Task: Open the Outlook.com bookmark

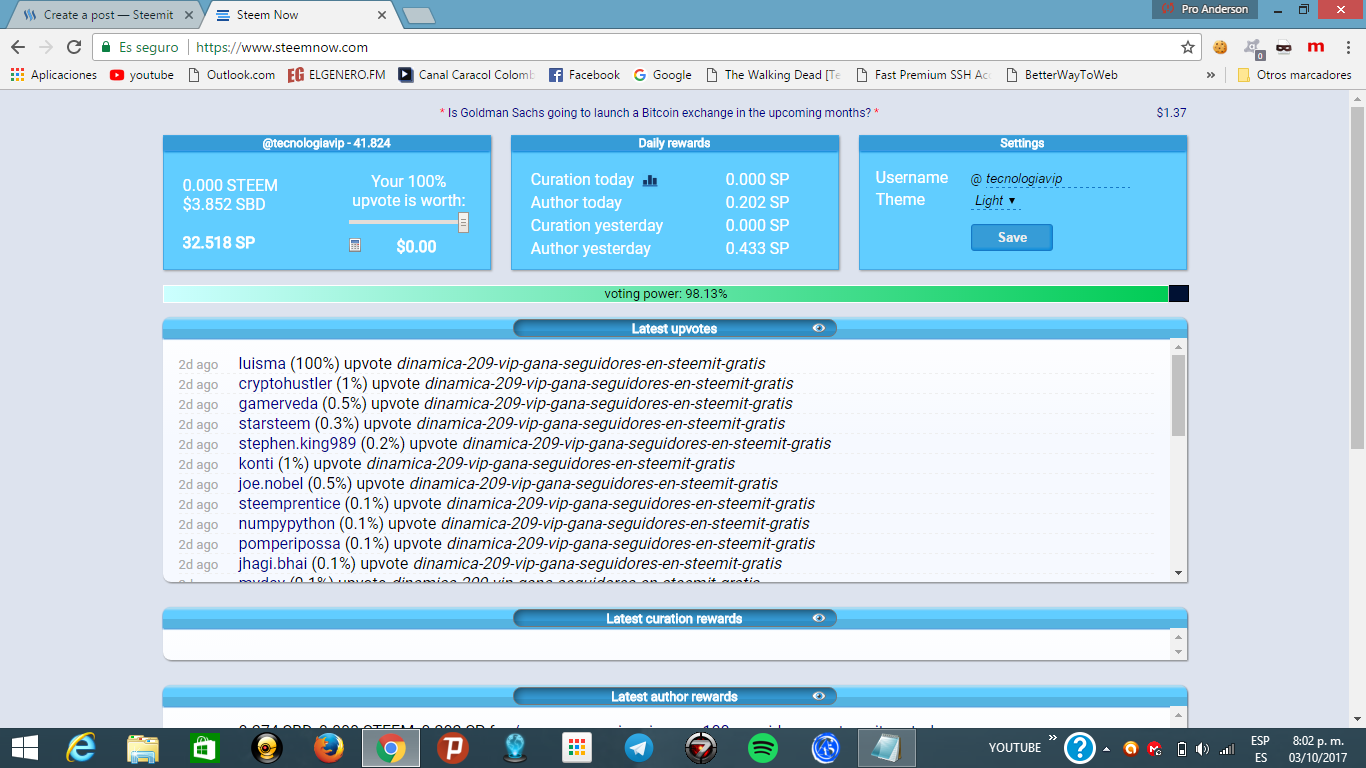Action: (x=231, y=75)
